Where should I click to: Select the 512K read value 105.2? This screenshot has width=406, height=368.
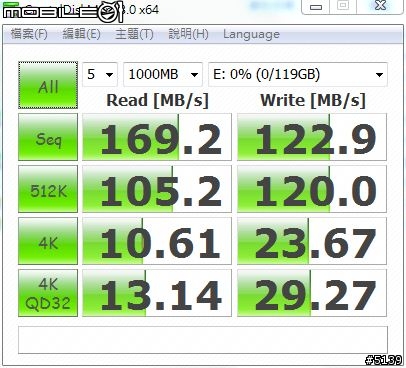(x=157, y=189)
